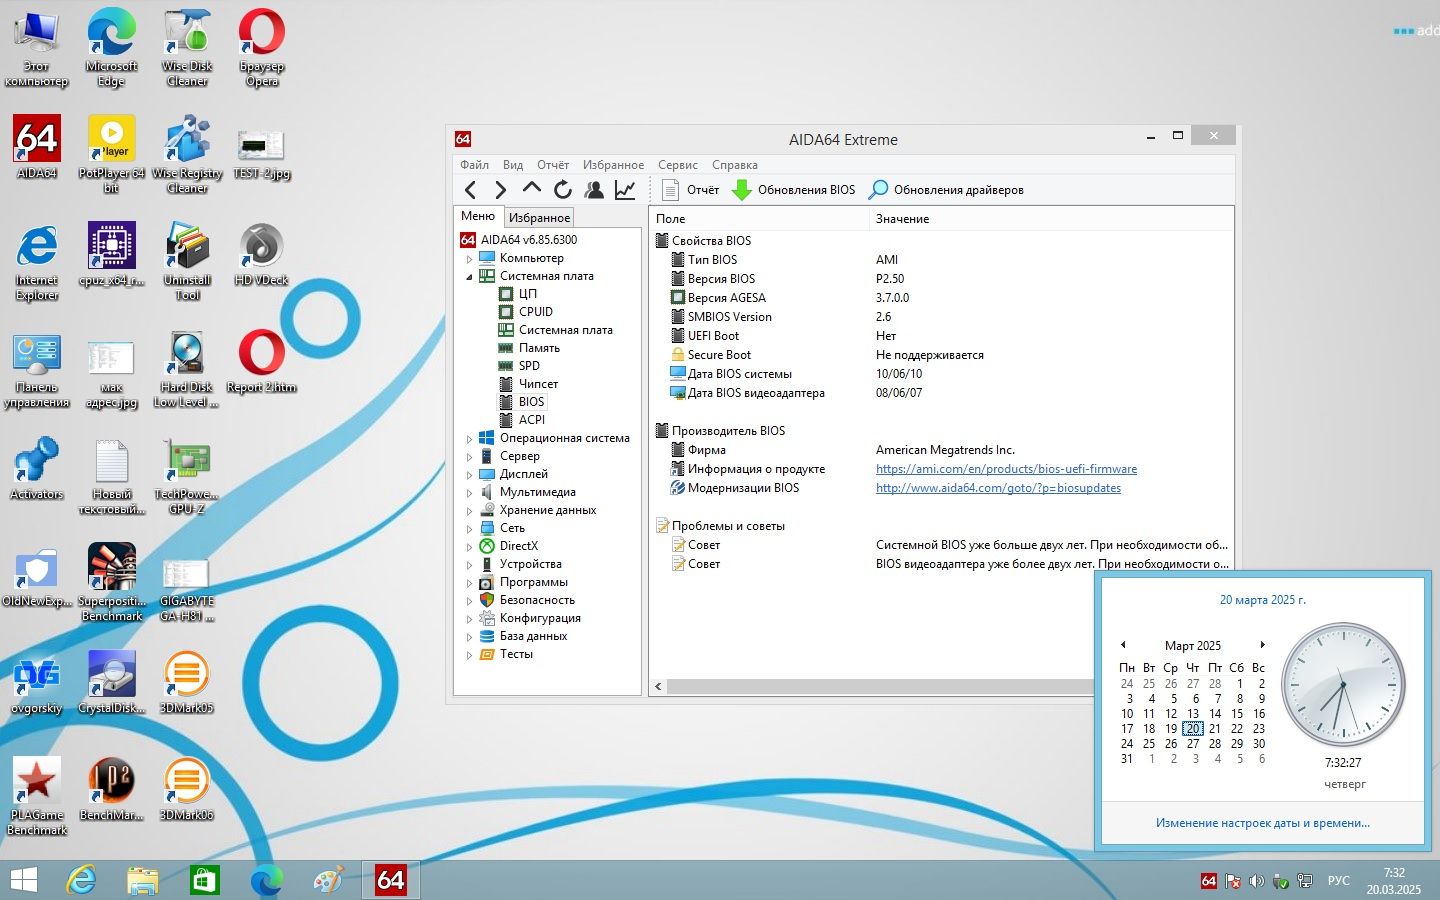Go back with the AIDA64 left arrow

[x=471, y=190]
